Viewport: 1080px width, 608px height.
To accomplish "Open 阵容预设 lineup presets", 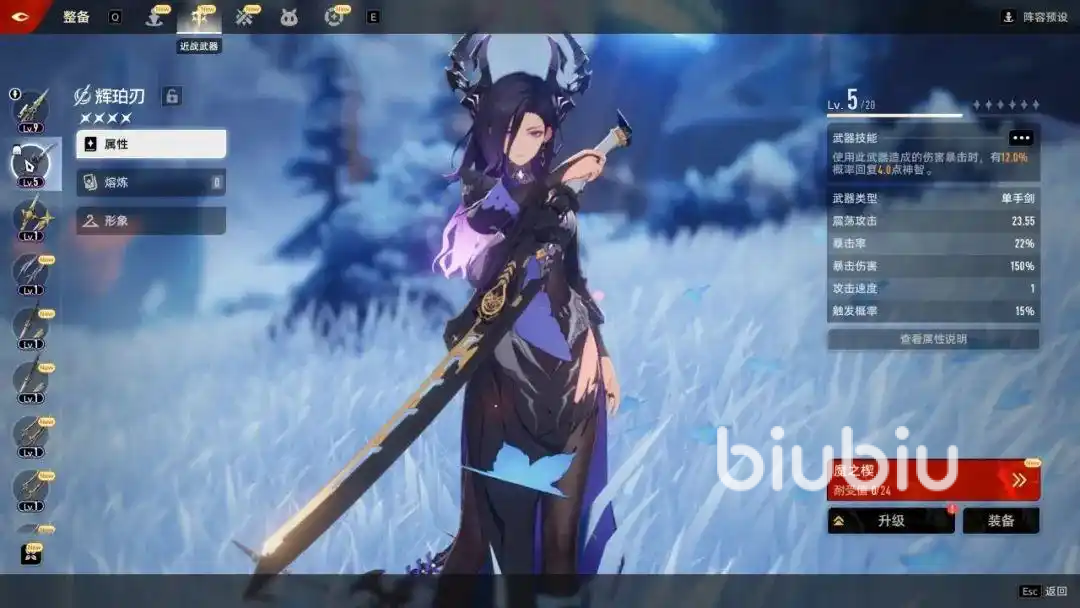I will [x=1036, y=17].
